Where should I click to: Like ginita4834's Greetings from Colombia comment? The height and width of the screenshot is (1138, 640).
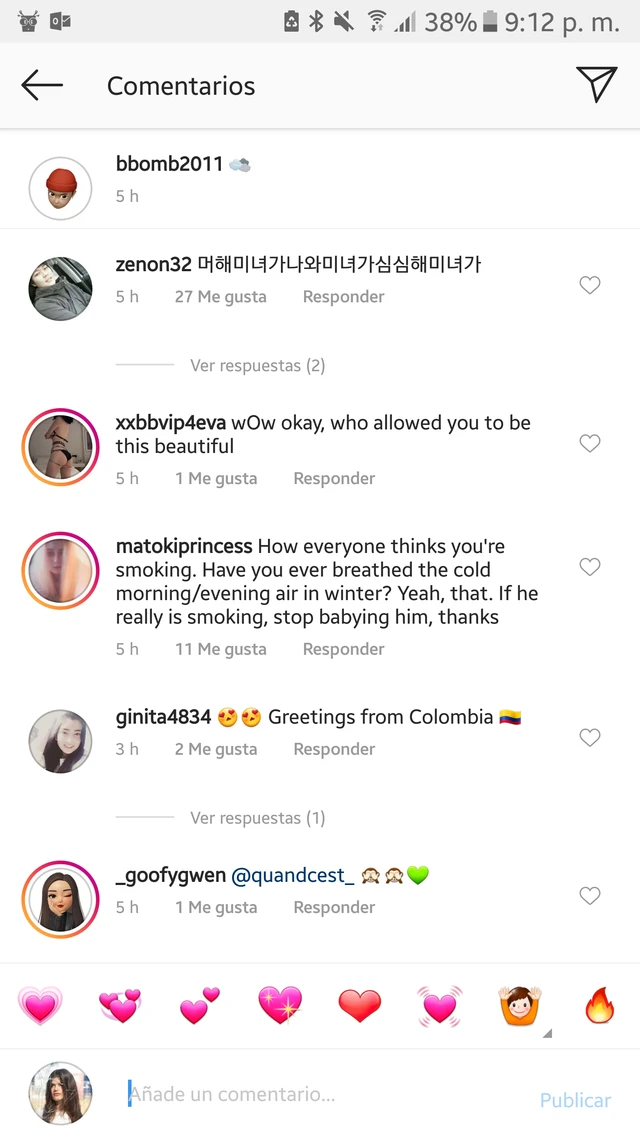click(x=590, y=738)
